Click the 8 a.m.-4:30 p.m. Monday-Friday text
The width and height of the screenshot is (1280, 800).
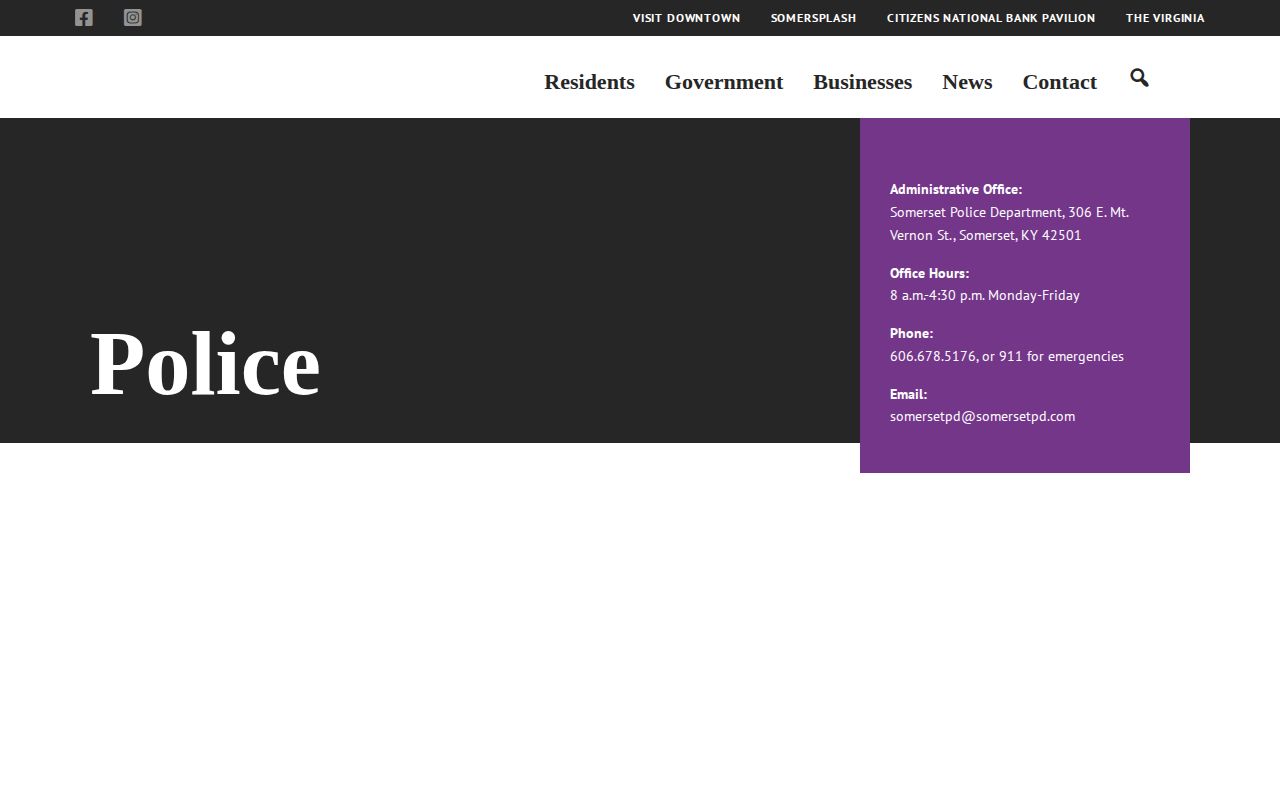tap(985, 295)
